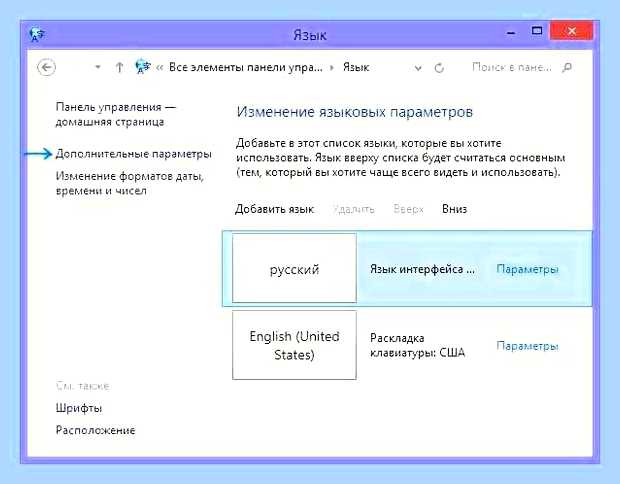Click the 'Удалить' button

tap(353, 209)
